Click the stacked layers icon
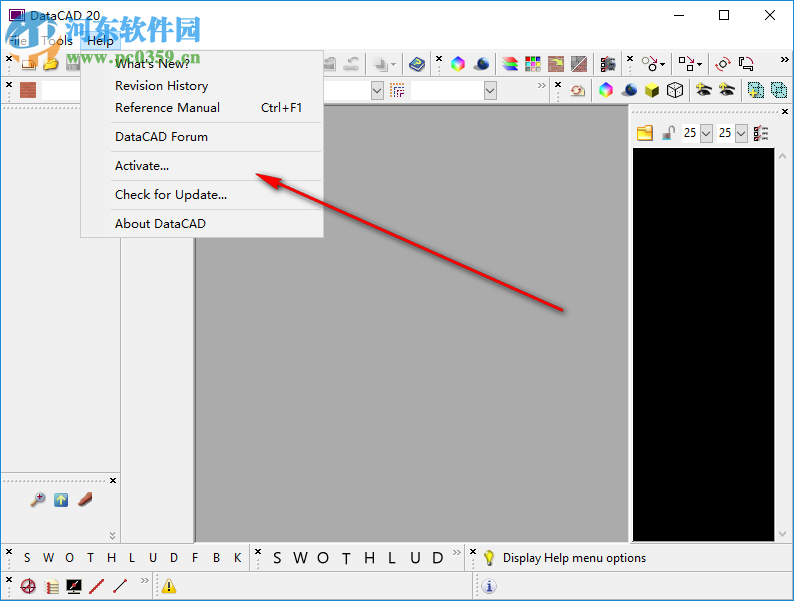The height and width of the screenshot is (601, 794). [x=510, y=64]
